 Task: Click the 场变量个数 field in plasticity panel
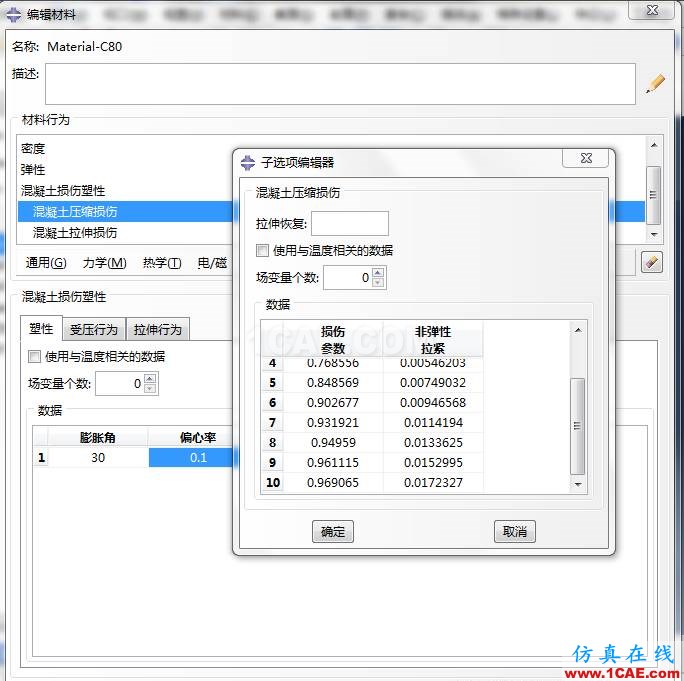(120, 383)
